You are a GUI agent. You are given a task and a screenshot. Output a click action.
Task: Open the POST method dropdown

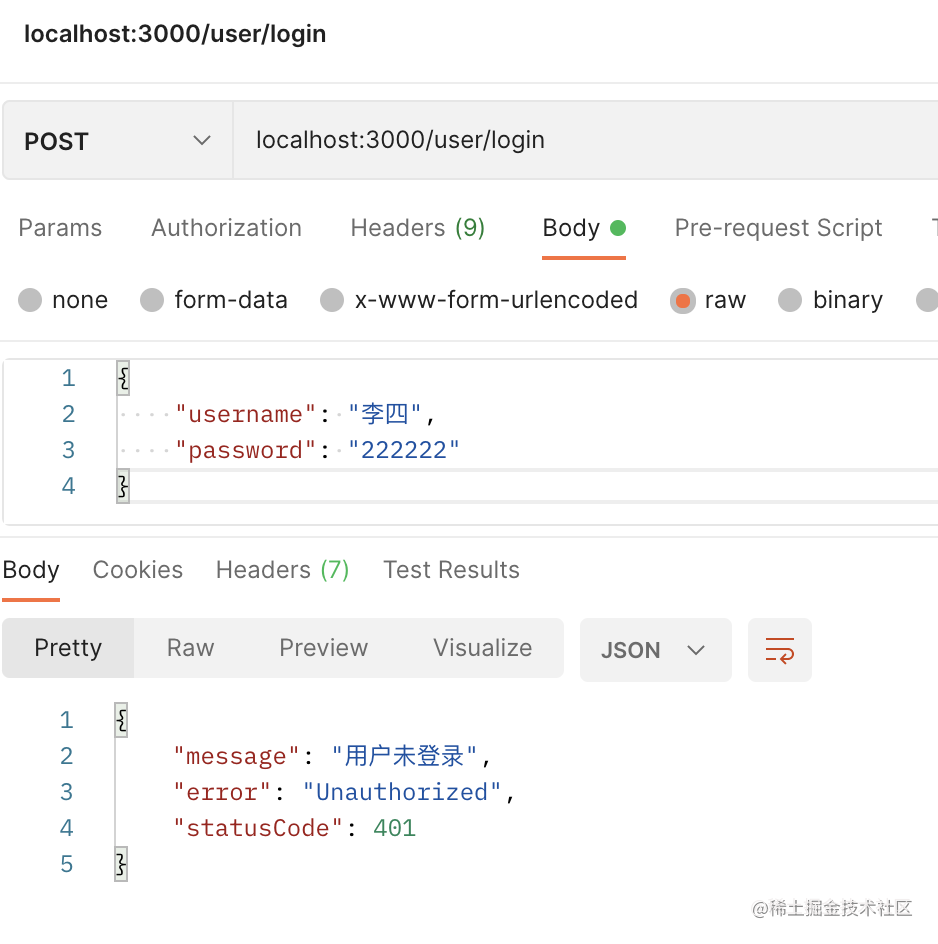[x=117, y=141]
